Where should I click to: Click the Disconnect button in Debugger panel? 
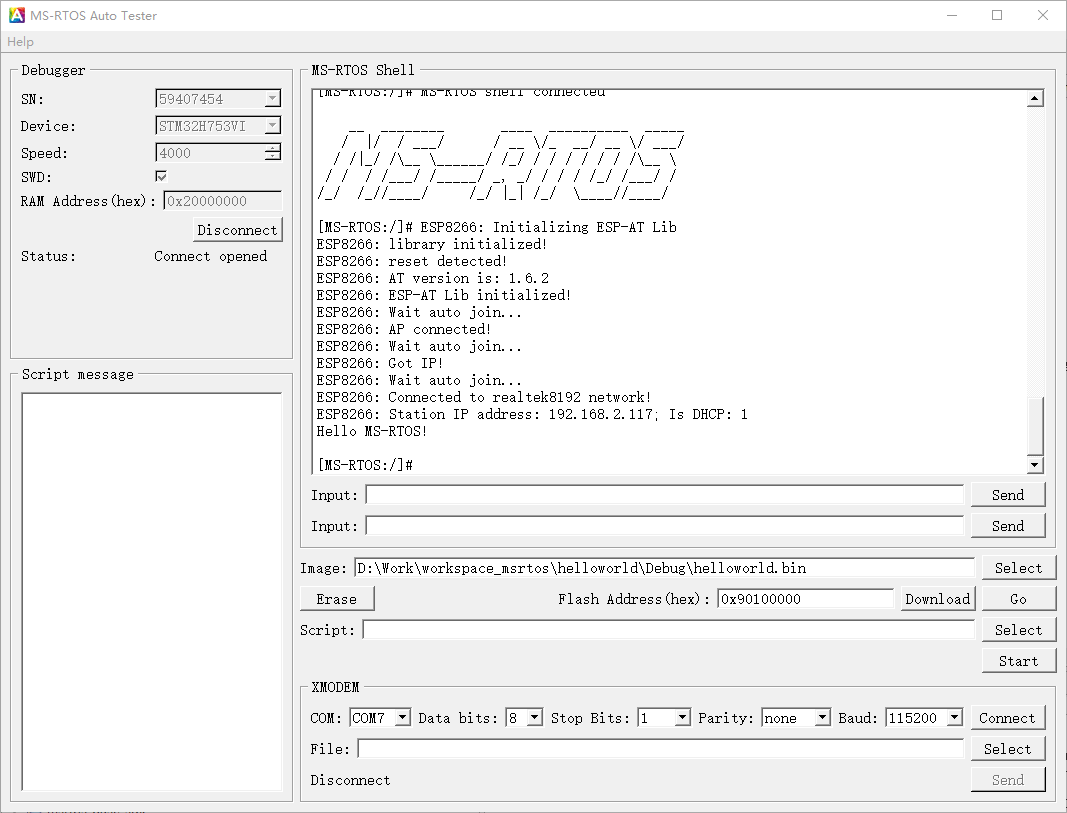pos(237,230)
